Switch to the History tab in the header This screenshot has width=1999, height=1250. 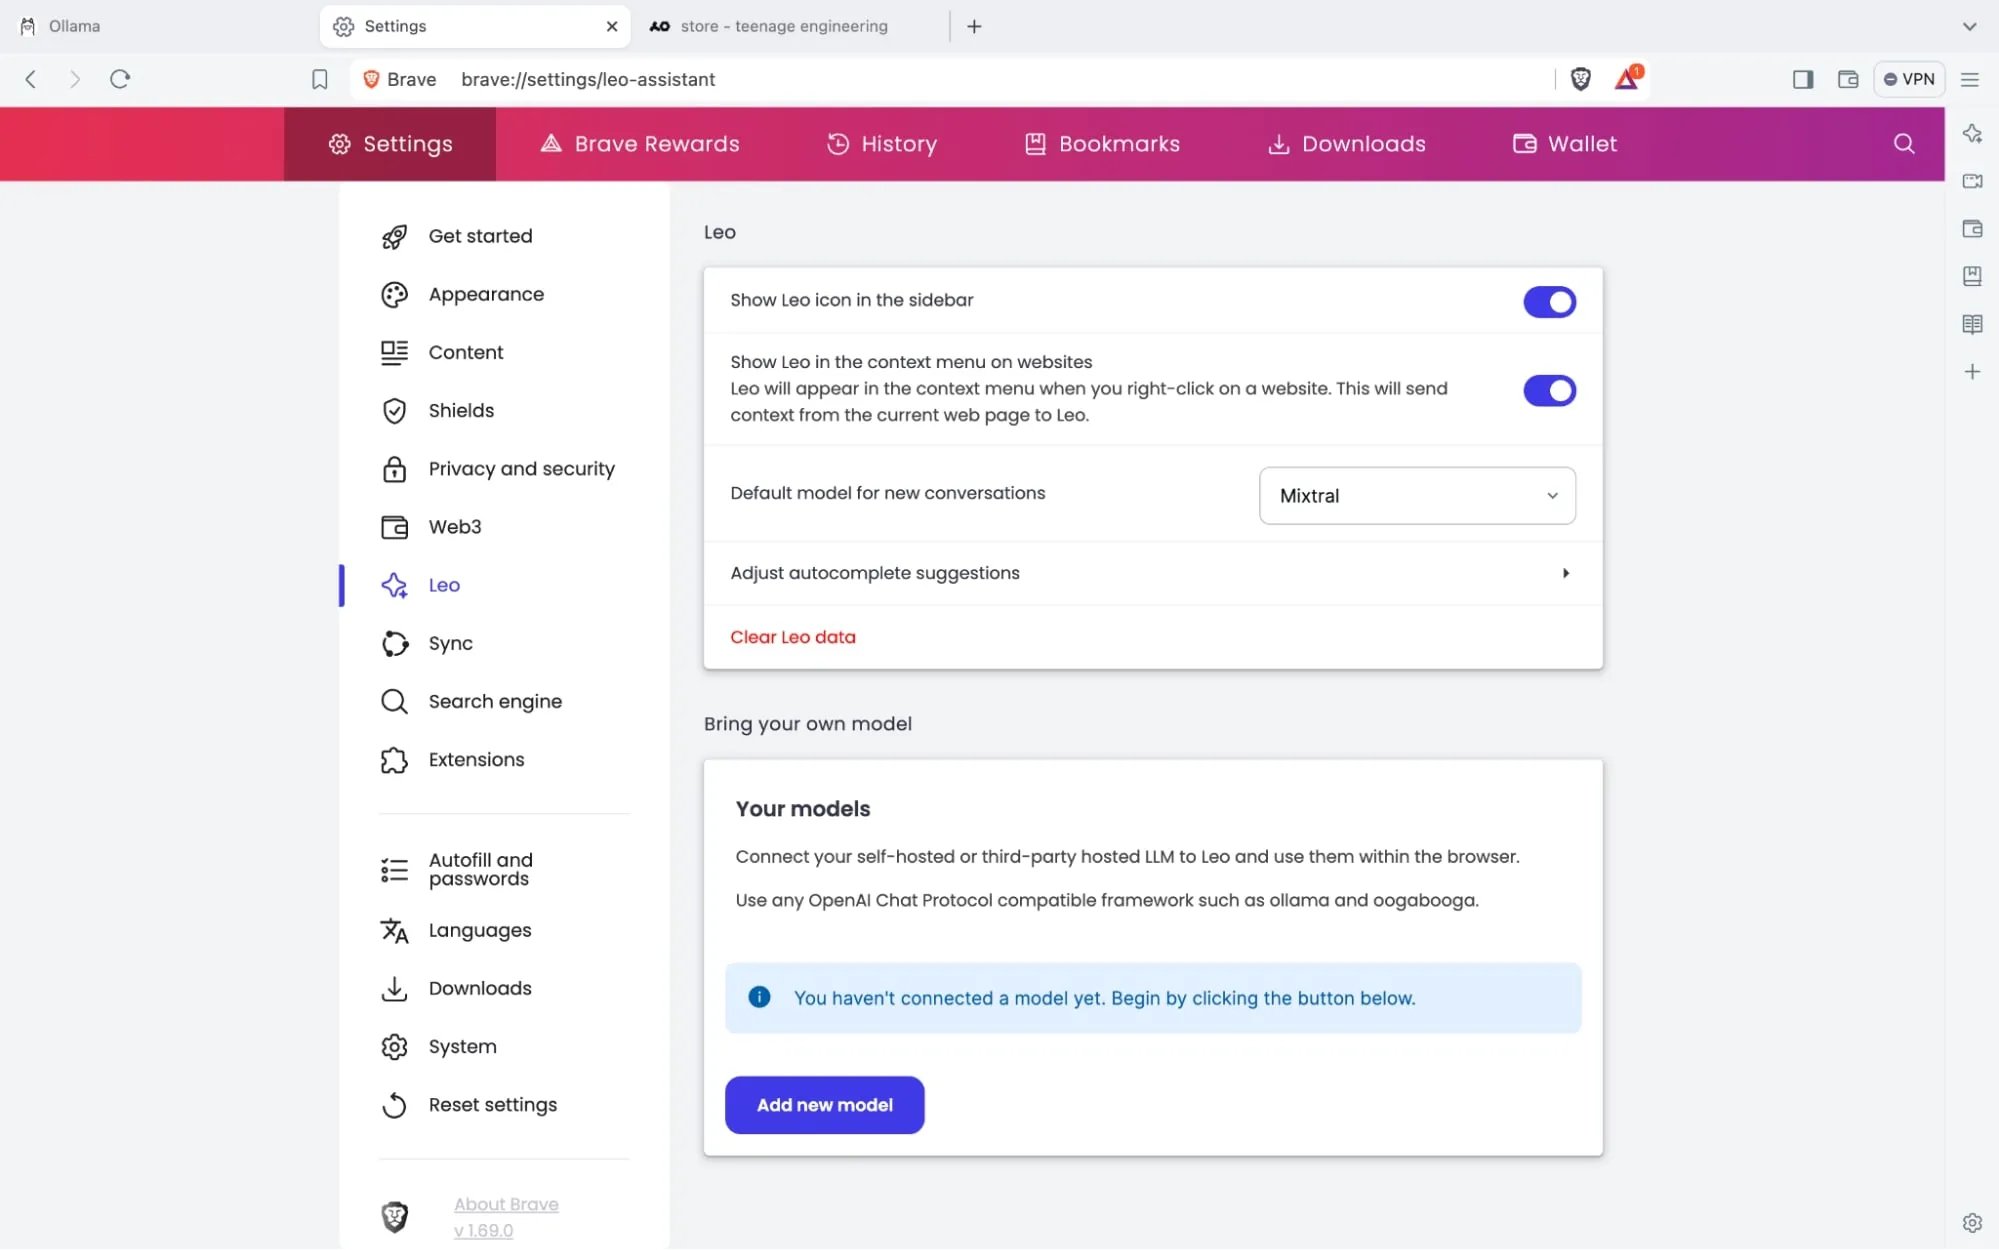tap(881, 144)
